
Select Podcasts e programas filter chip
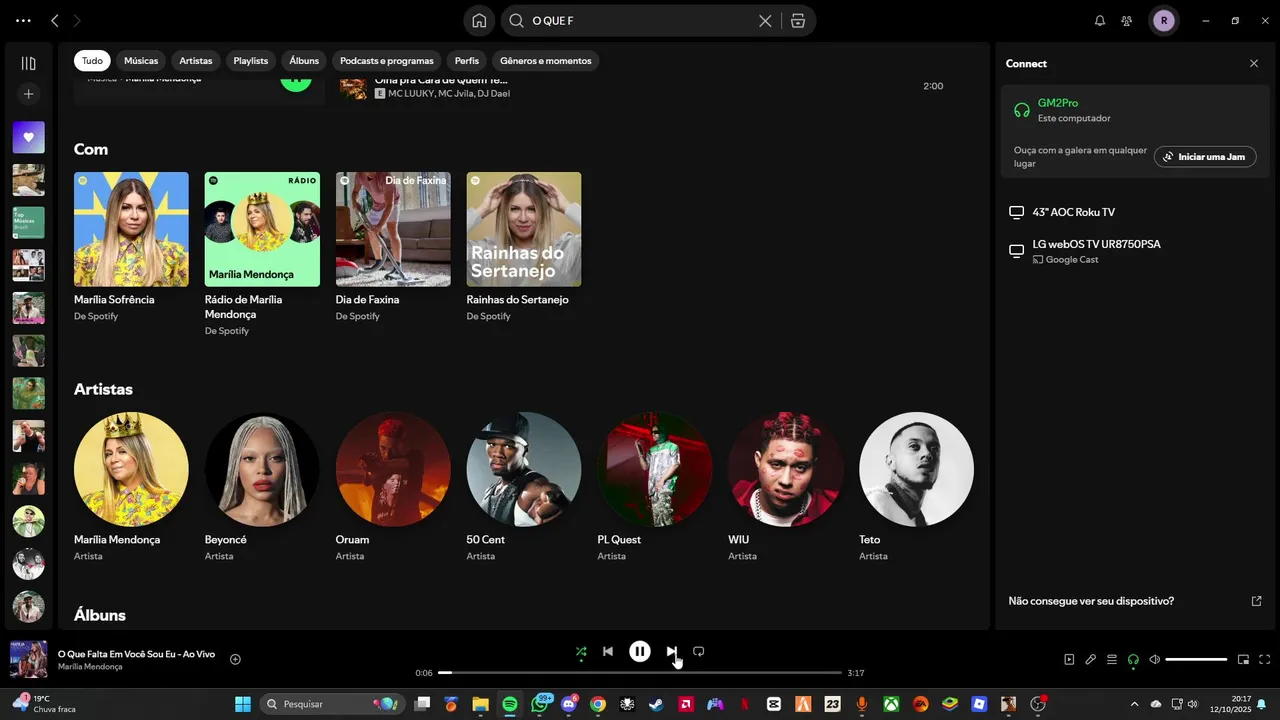click(x=387, y=61)
